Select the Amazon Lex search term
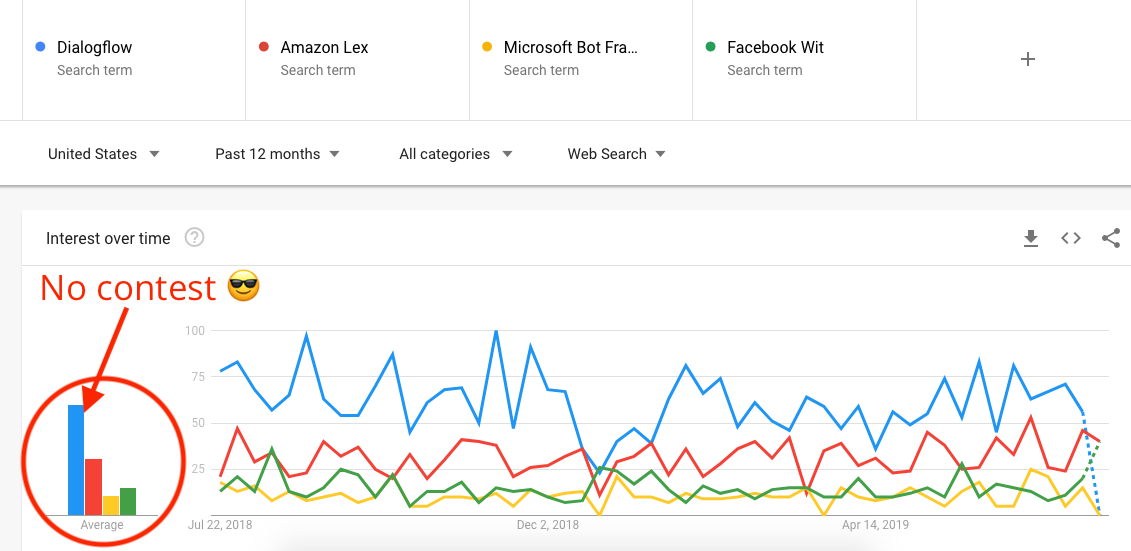The height and width of the screenshot is (551, 1131). pos(358,60)
